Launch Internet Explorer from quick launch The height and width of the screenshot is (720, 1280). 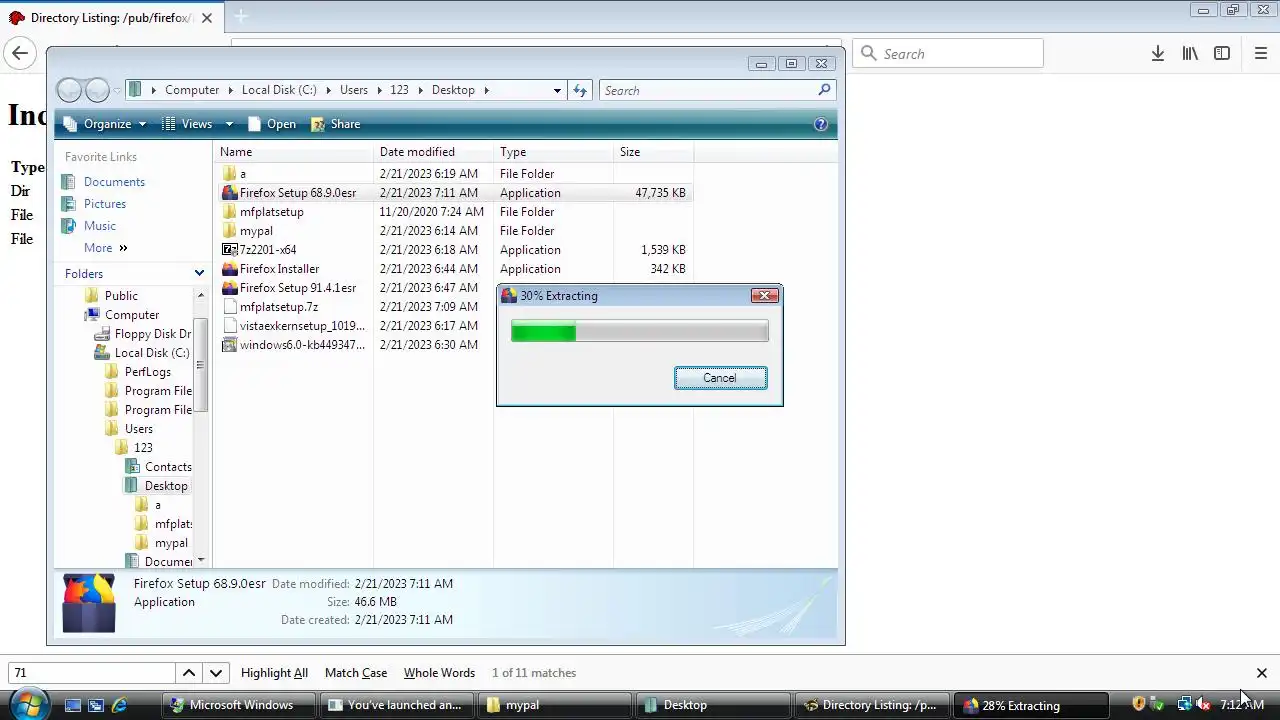tap(119, 705)
